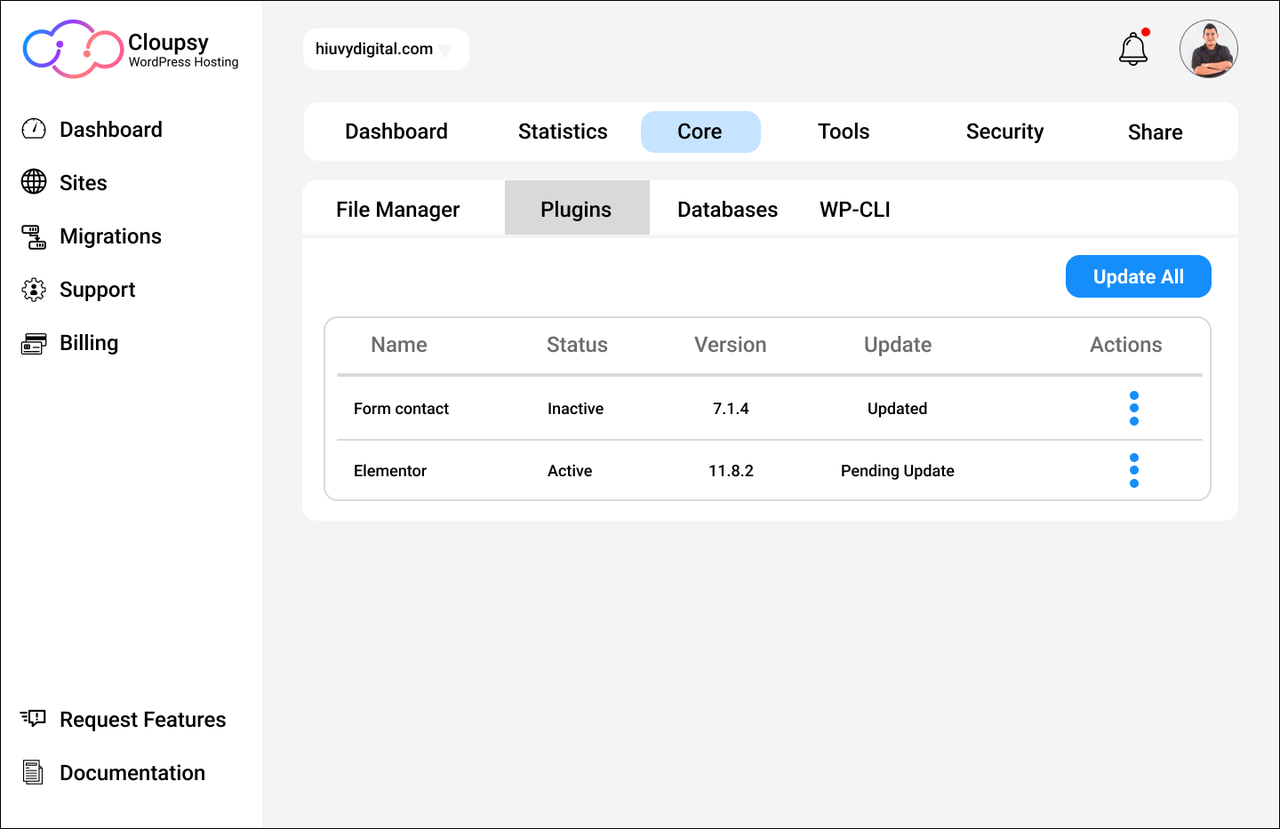Select the Databases tab
Screen dimensions: 1280x829
tap(727, 209)
